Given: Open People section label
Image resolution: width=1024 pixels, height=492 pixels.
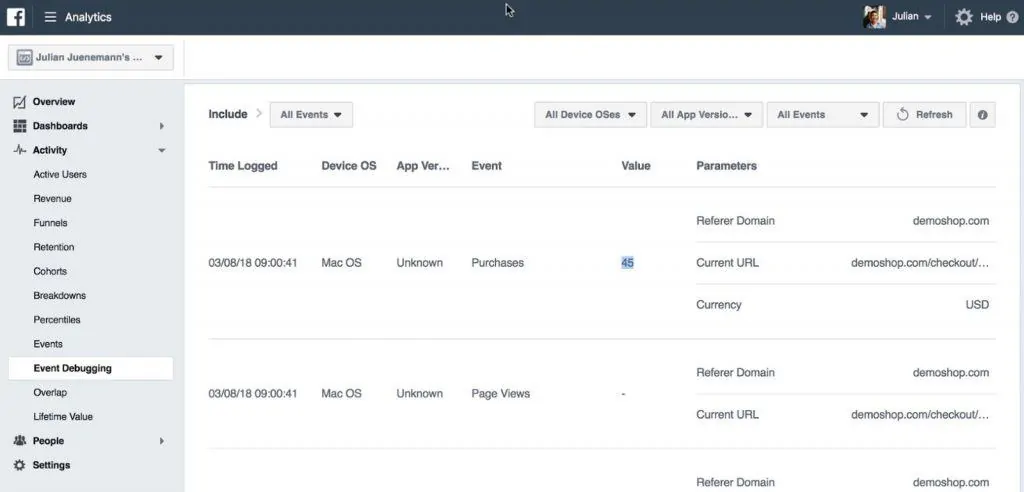Looking at the screenshot, I should tap(48, 441).
